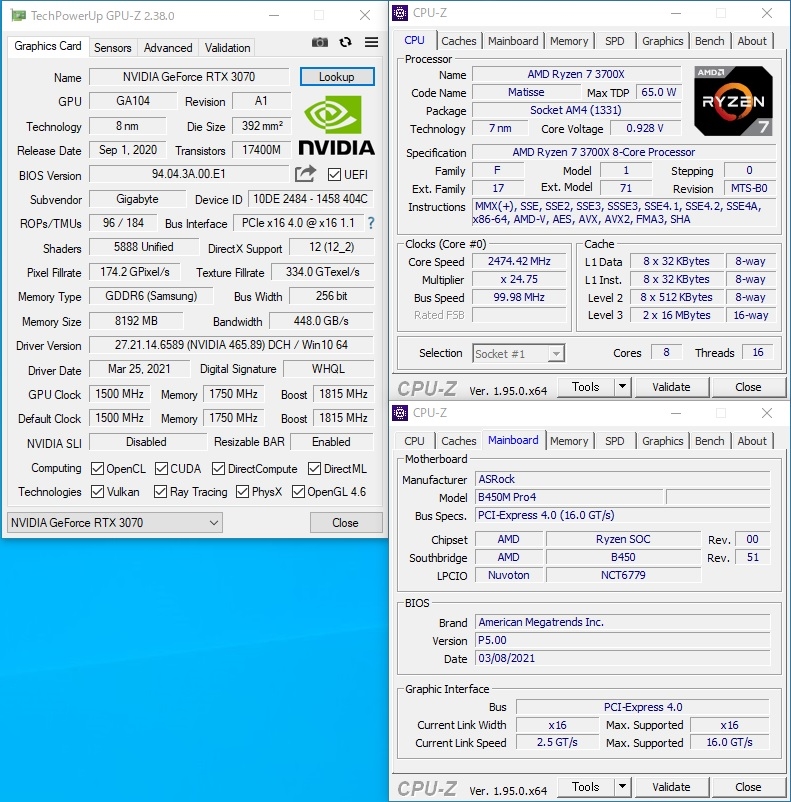
Task: Toggle the DirectML checkbox
Action: tap(315, 469)
